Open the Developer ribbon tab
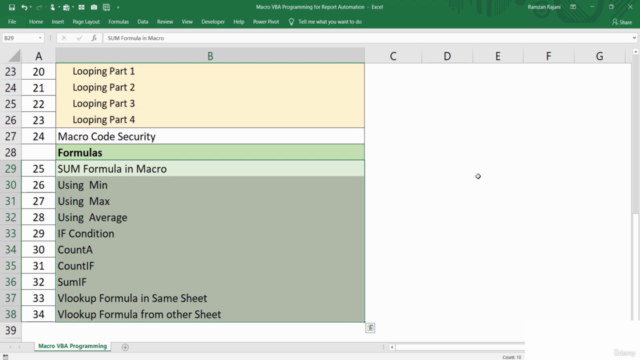 213,22
